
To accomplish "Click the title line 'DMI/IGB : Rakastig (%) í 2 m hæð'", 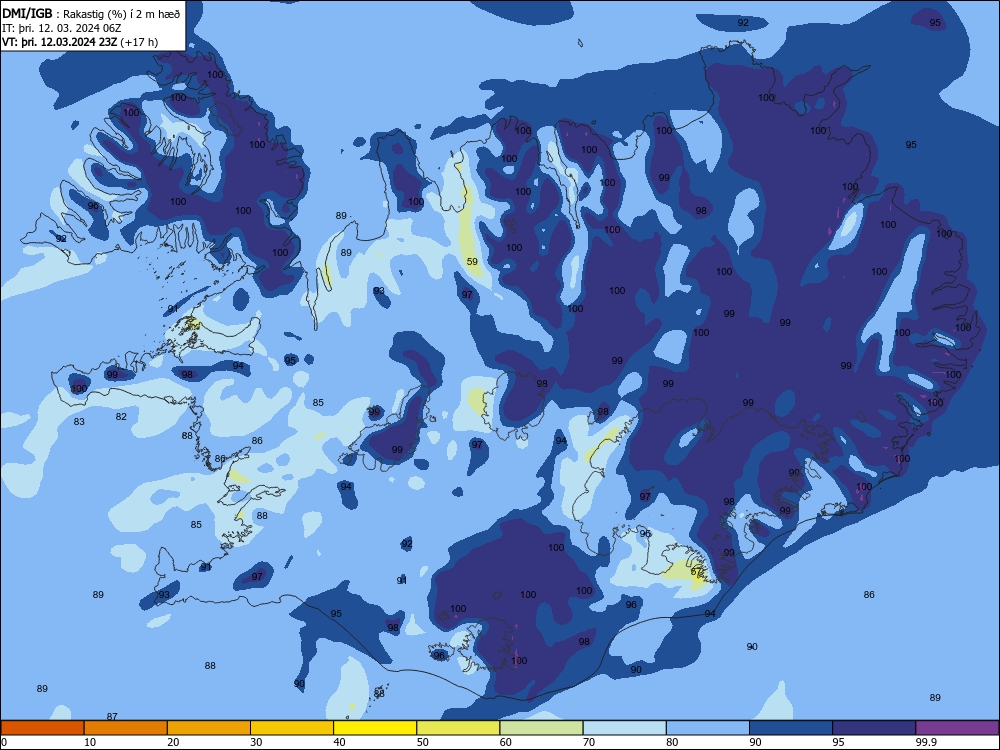I will click(x=91, y=14).
